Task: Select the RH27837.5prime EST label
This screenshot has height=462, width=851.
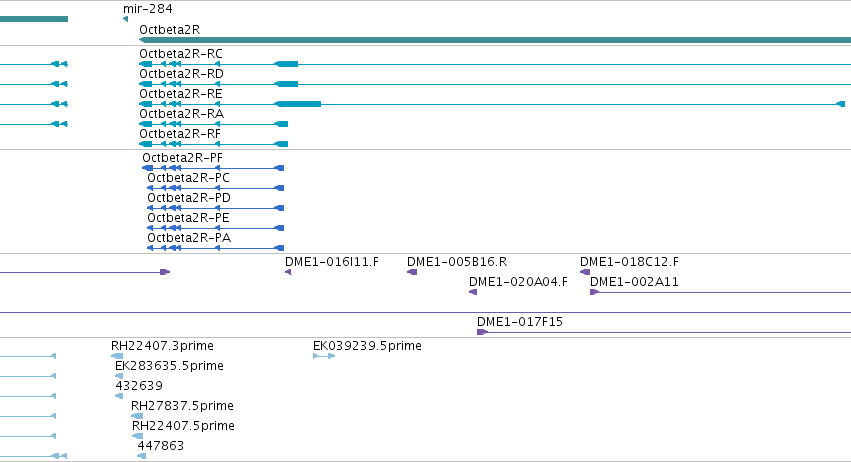Action: 182,407
